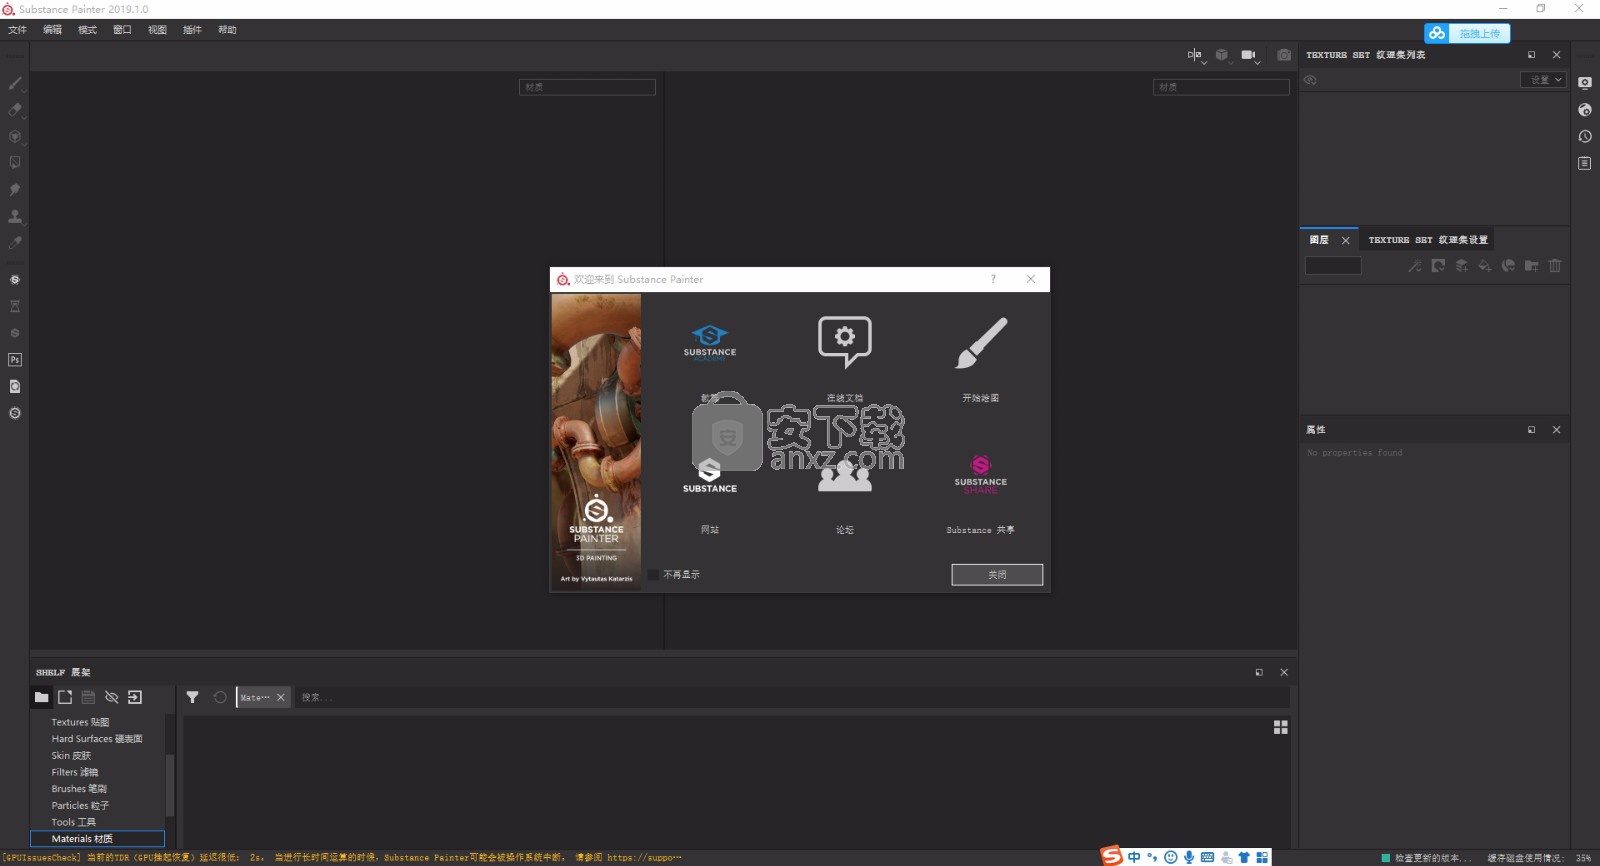This screenshot has width=1600, height=866.
Task: Select the Smudge tool
Action: point(15,189)
